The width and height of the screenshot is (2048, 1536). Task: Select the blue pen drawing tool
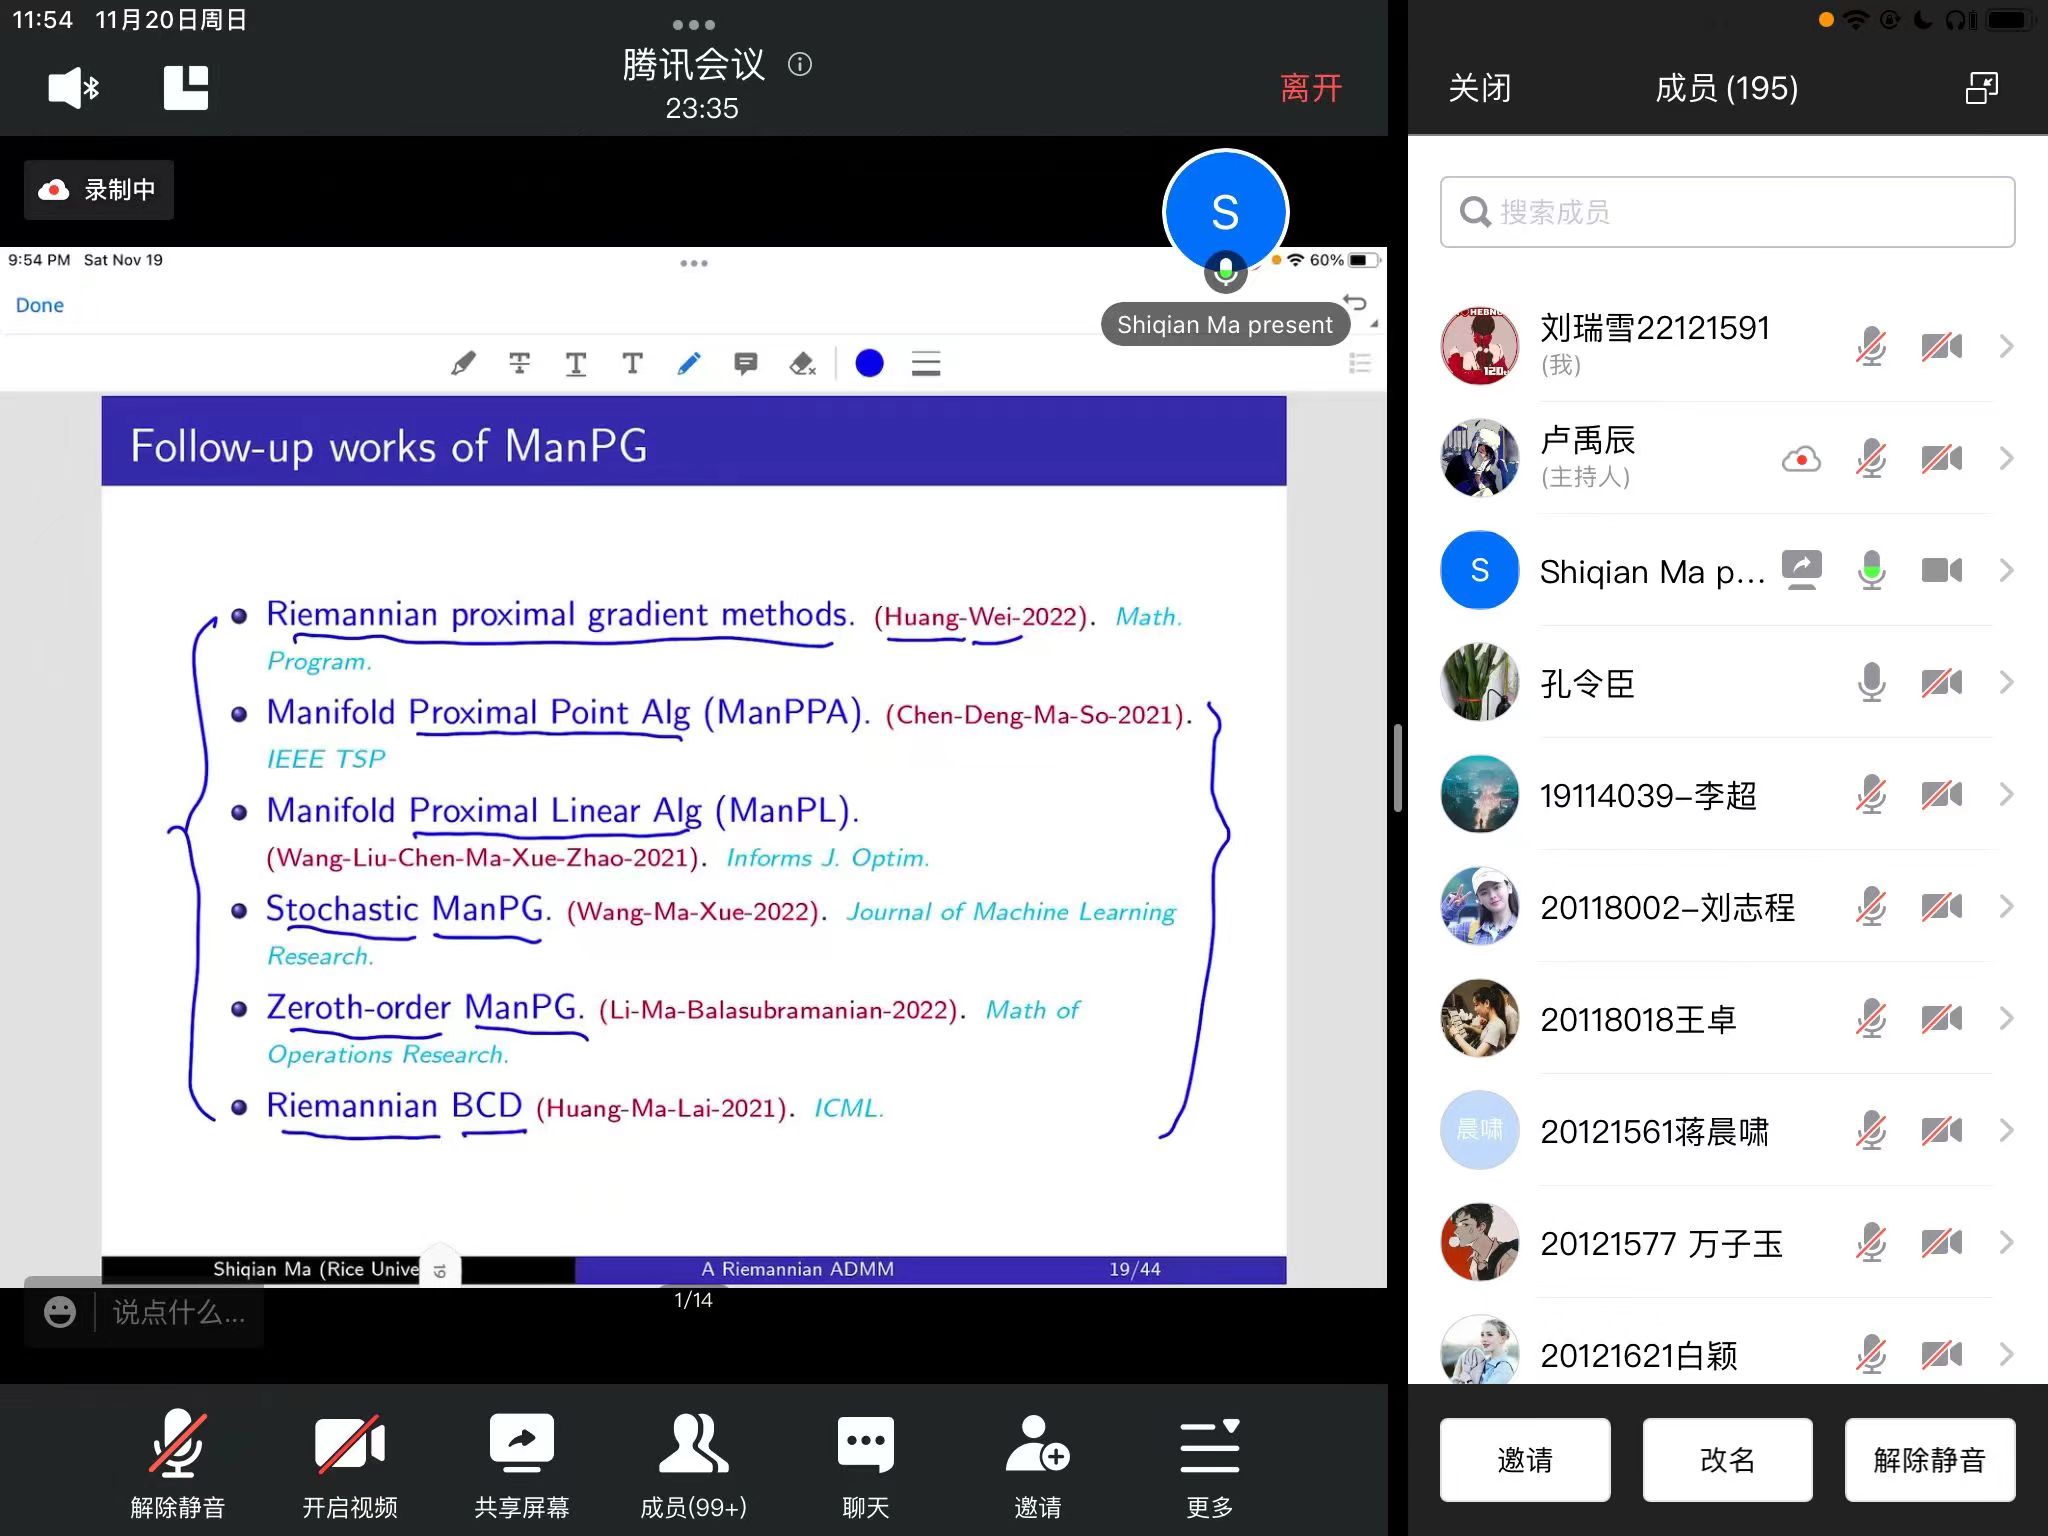point(689,364)
